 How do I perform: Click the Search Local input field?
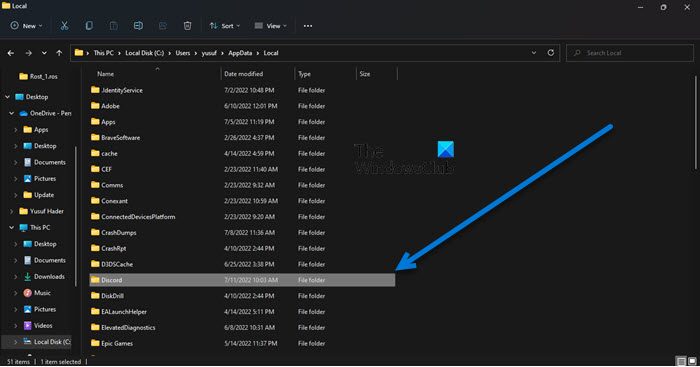[x=630, y=53]
